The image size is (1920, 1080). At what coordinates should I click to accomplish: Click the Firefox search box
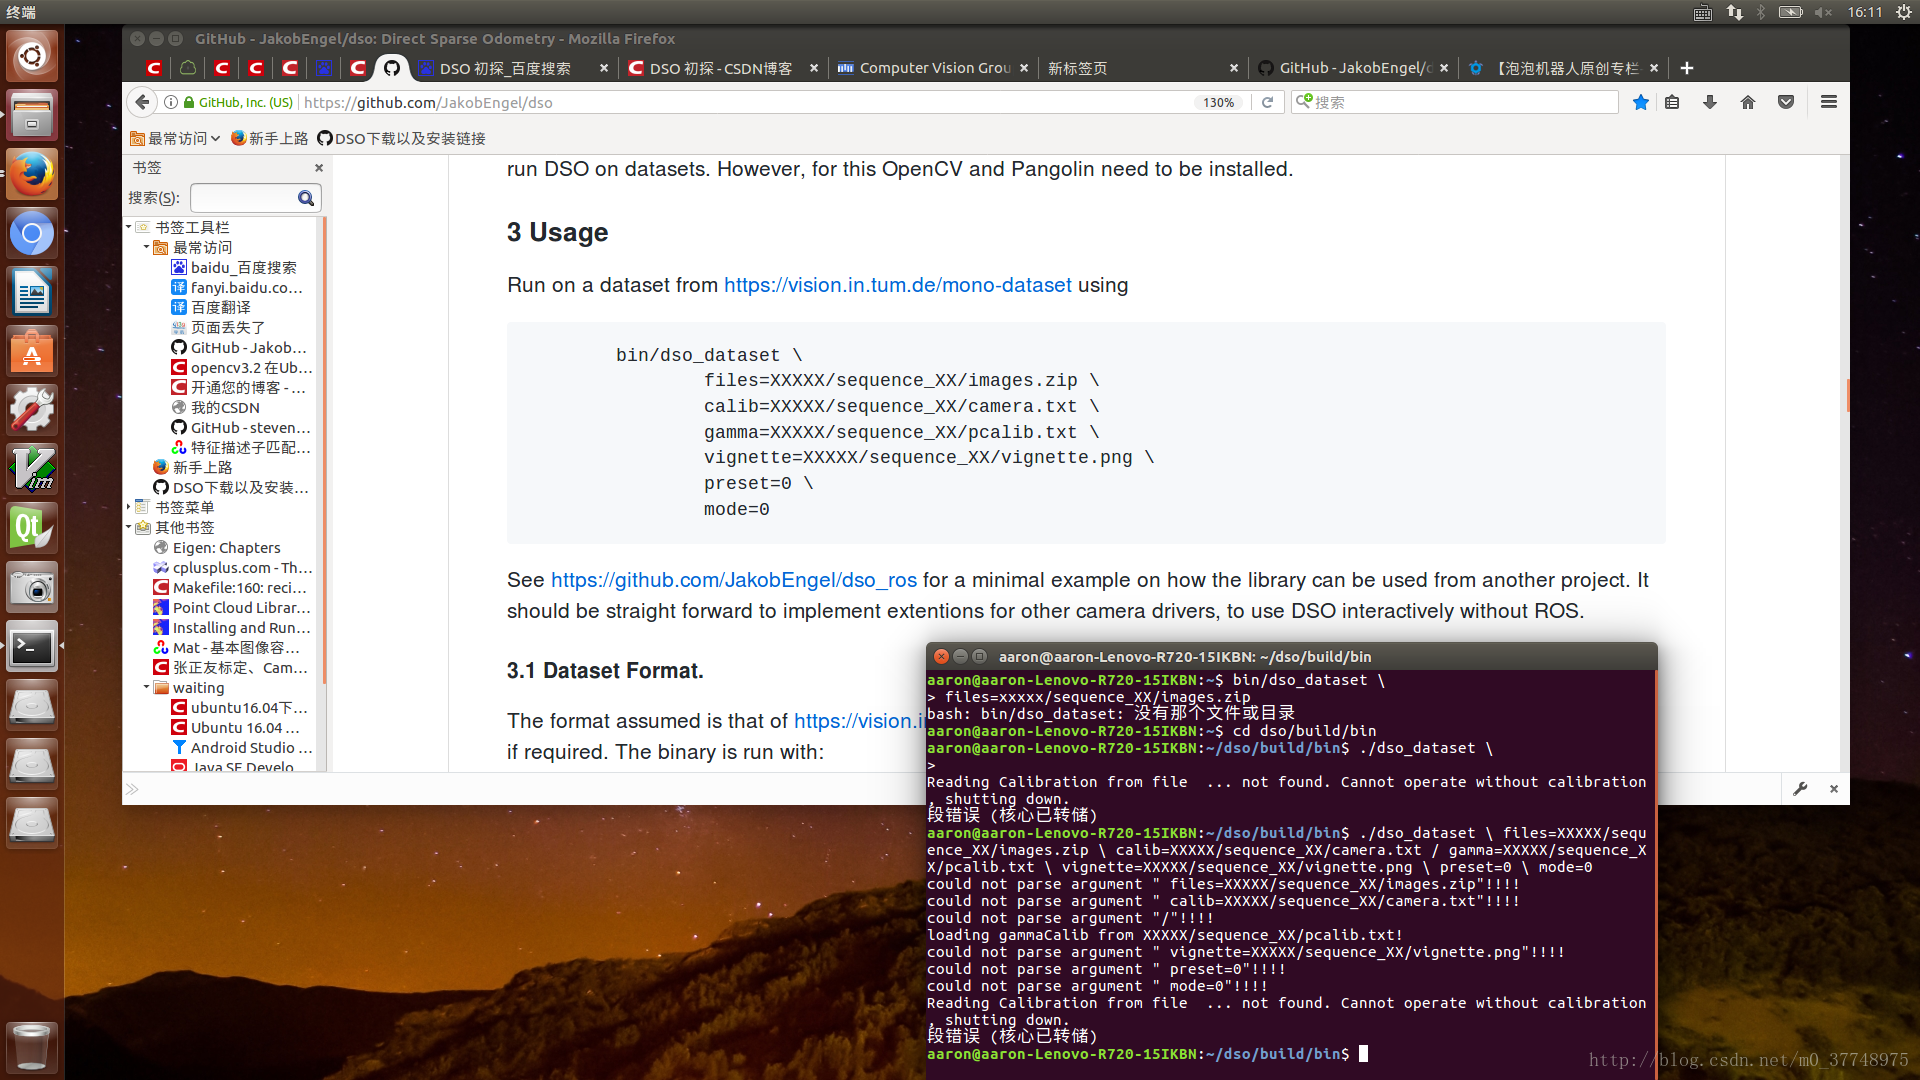(1455, 102)
